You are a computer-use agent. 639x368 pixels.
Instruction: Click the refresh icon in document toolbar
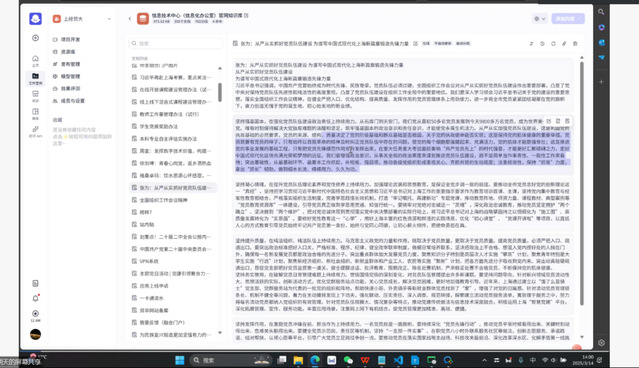553,44
